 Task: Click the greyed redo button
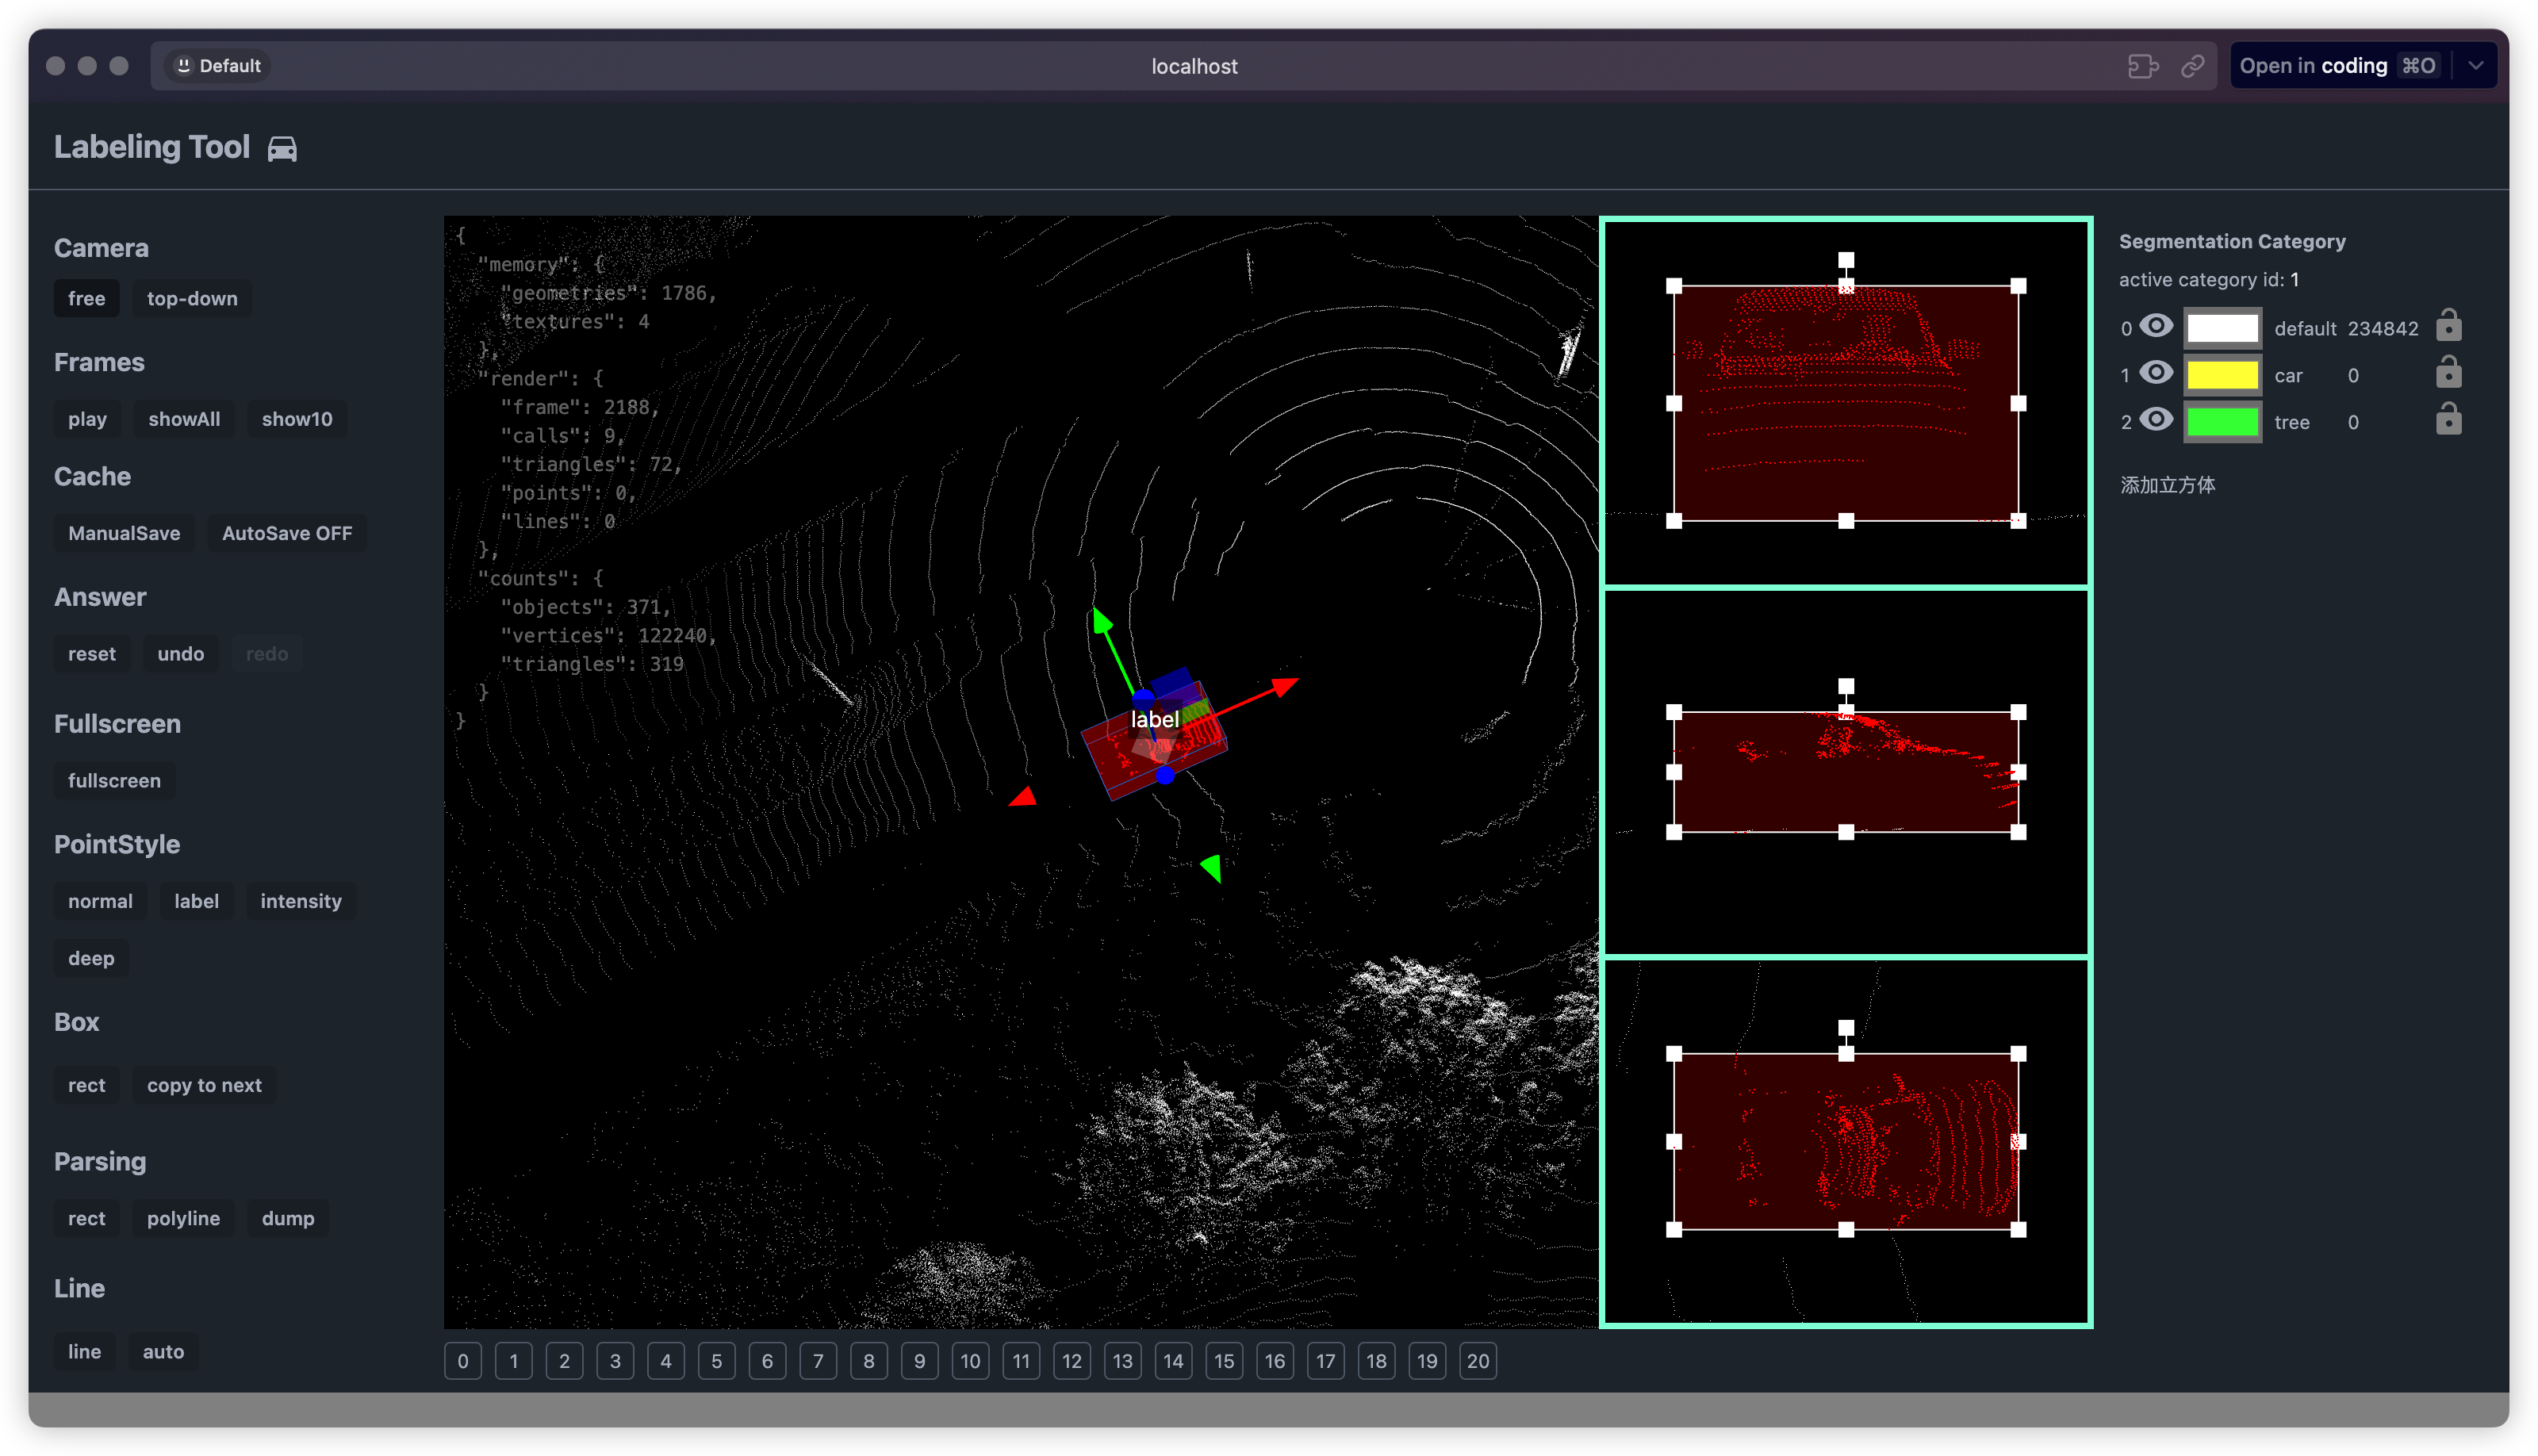click(267, 654)
